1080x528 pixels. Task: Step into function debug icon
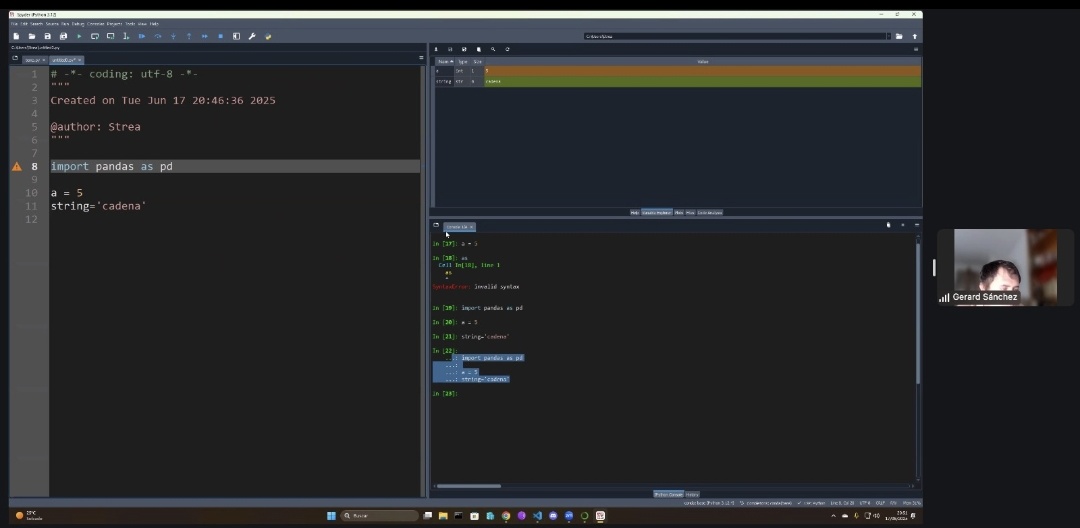pyautogui.click(x=174, y=36)
